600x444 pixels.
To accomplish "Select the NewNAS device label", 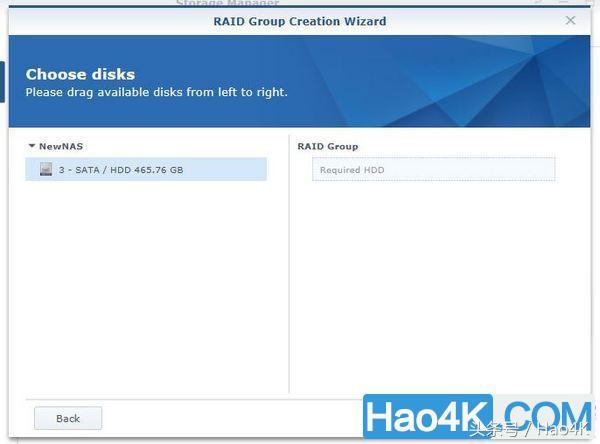I will point(61,146).
